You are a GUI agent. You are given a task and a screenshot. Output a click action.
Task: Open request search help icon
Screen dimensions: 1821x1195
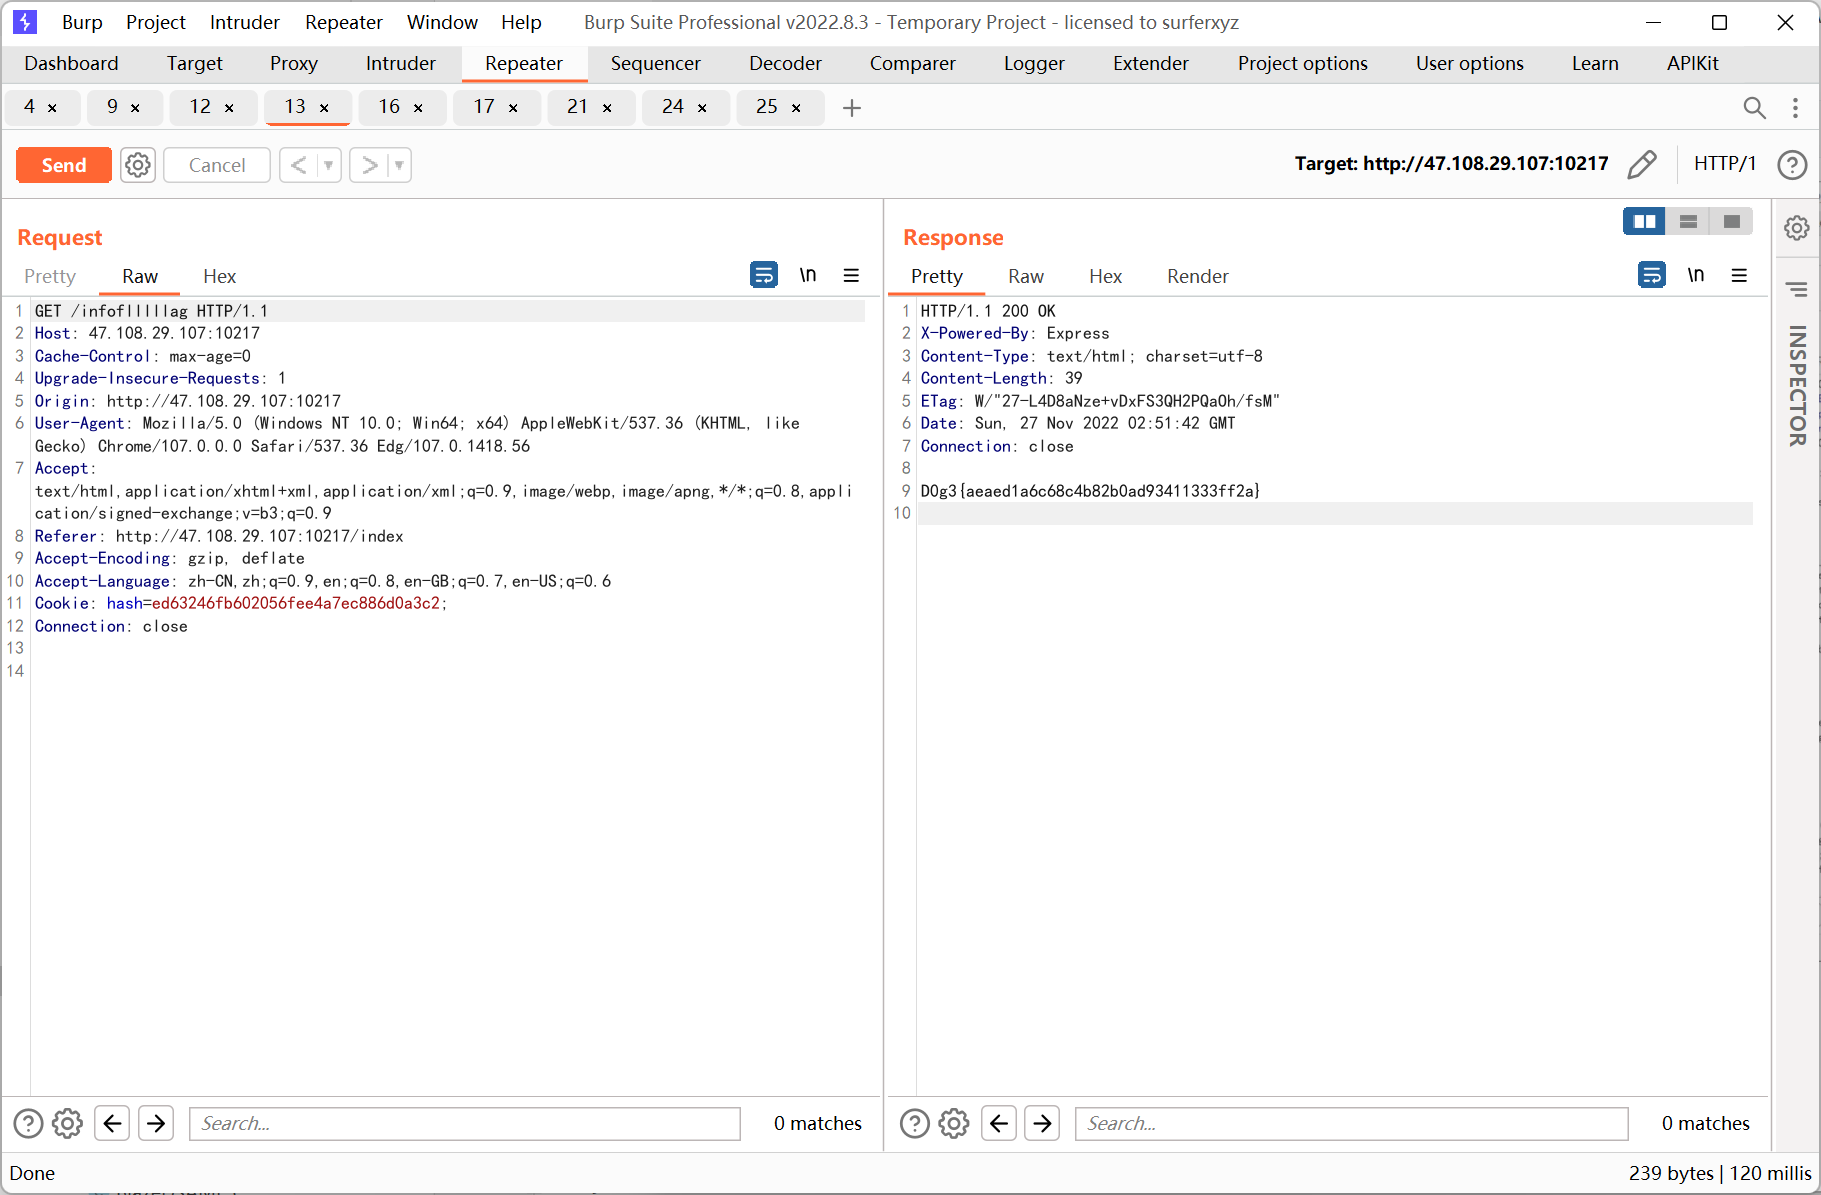point(28,1123)
